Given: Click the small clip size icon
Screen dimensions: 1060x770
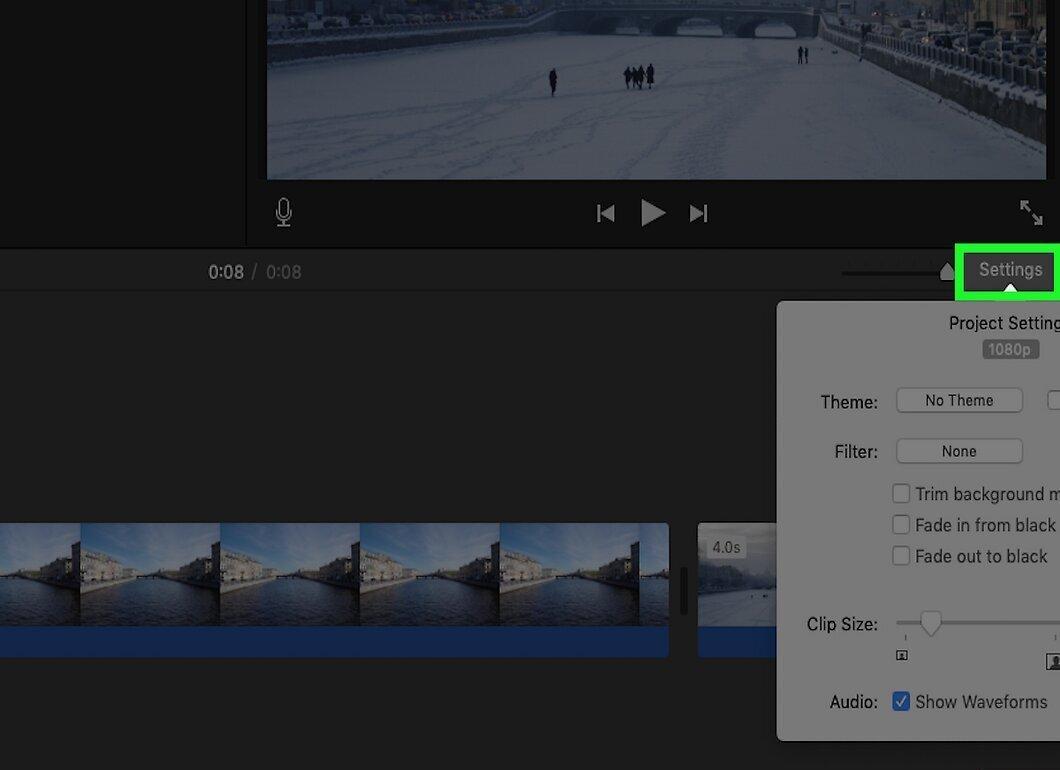Looking at the screenshot, I should (x=902, y=655).
